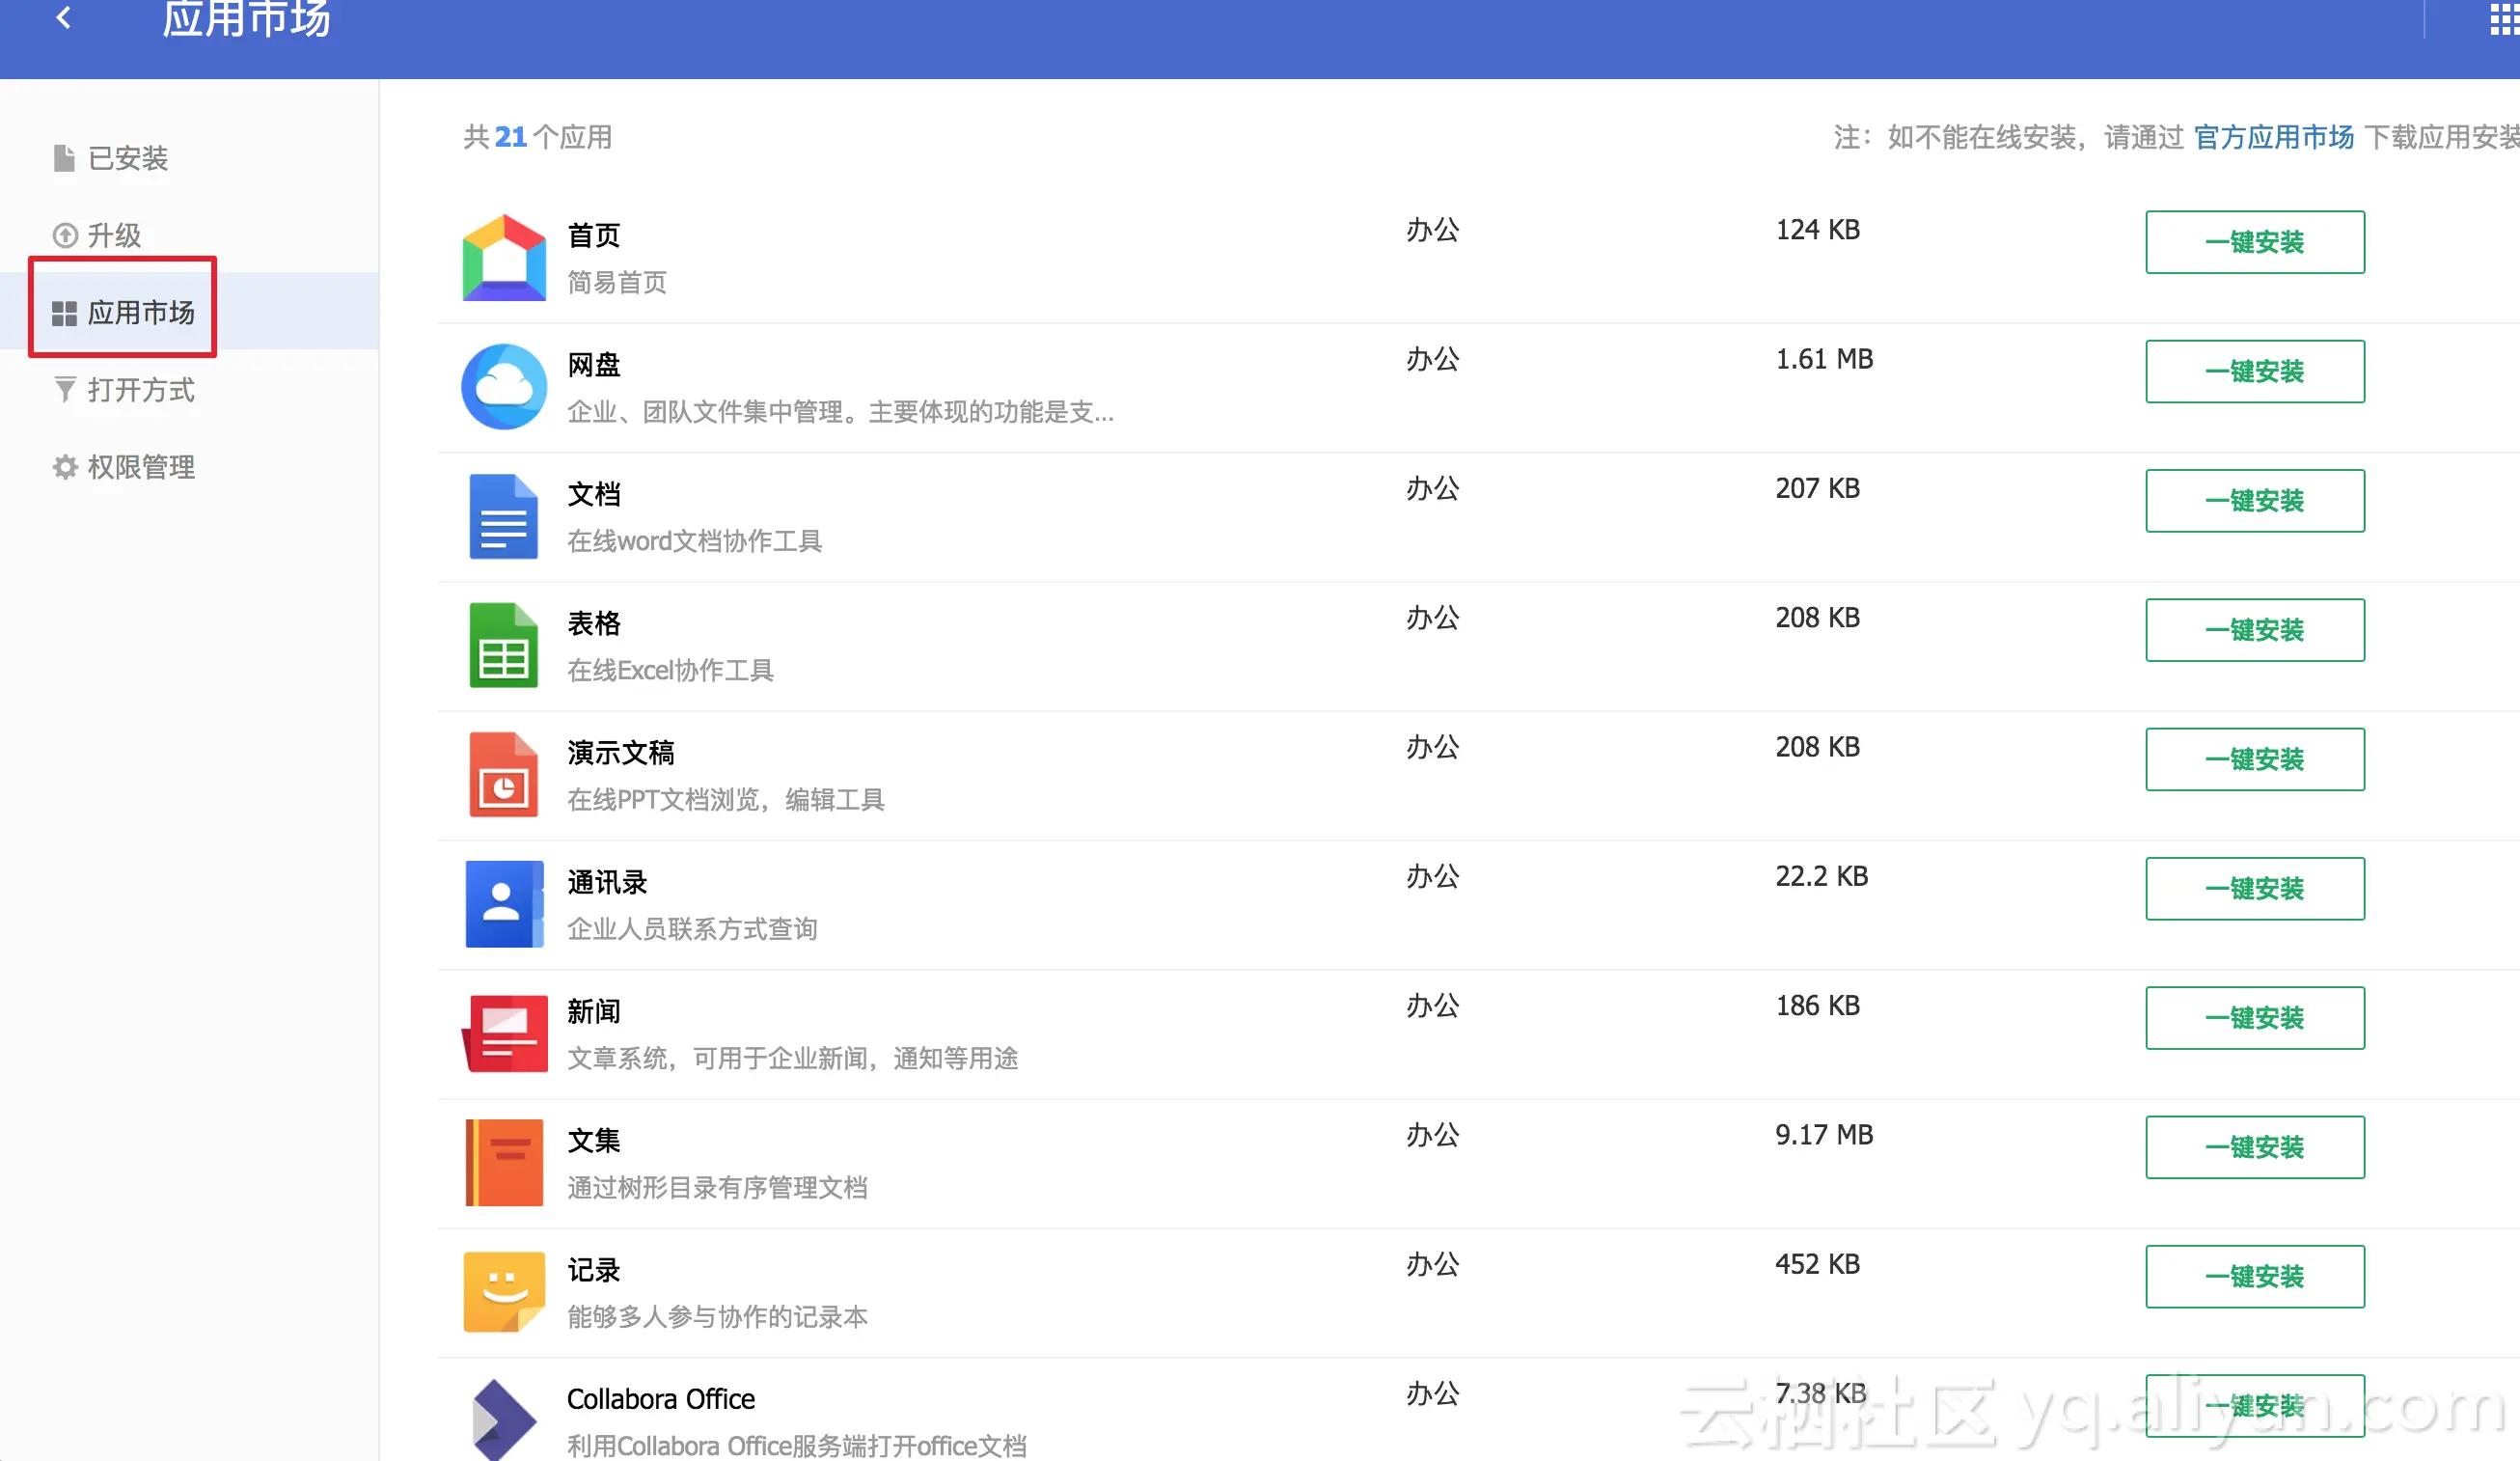The height and width of the screenshot is (1461, 2520).
Task: Click the 文集 orange book icon
Action: (x=504, y=1162)
